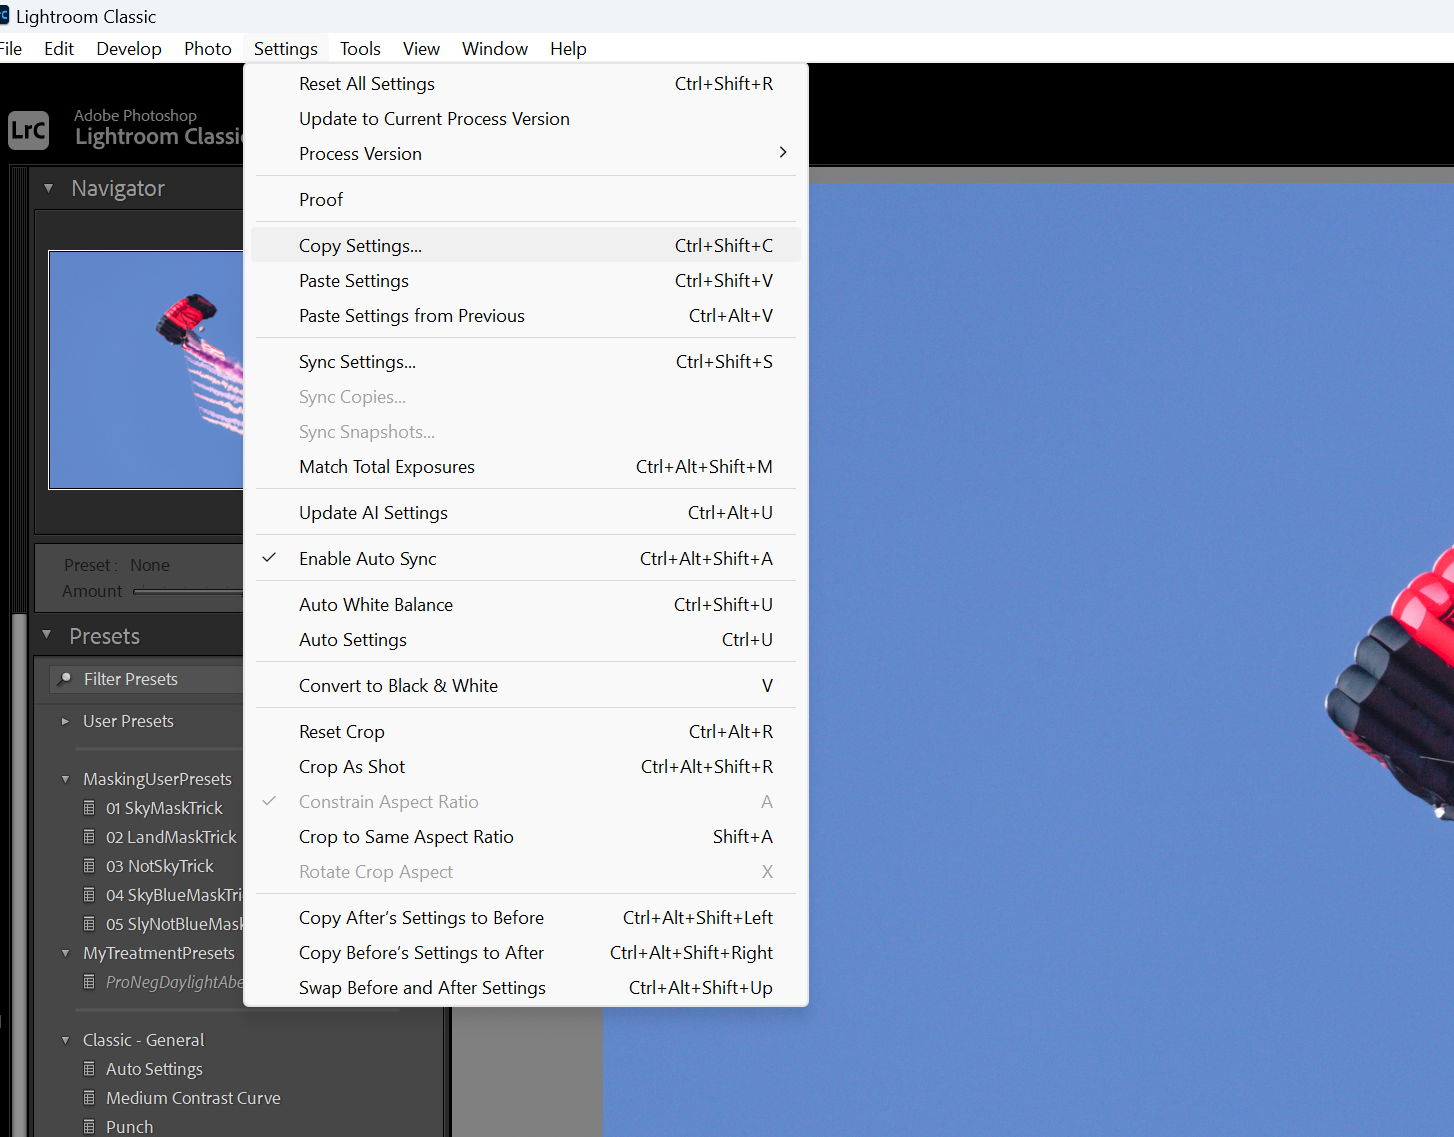
Task: Click the Punch preset icon
Action: point(91,1126)
